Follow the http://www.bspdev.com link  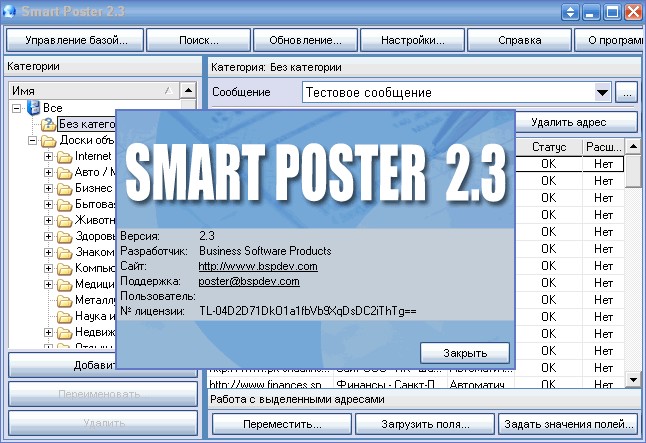click(258, 266)
